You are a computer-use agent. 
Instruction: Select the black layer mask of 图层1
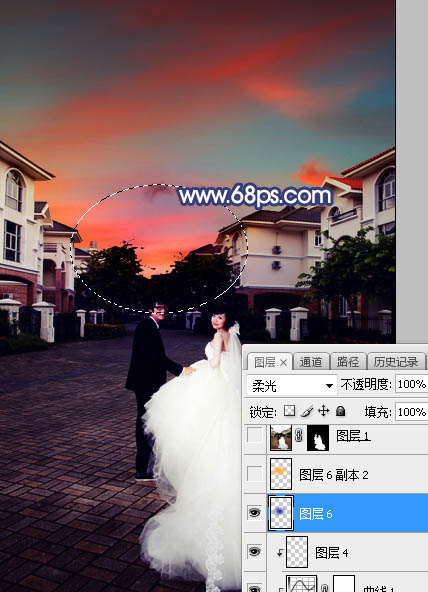(317, 438)
